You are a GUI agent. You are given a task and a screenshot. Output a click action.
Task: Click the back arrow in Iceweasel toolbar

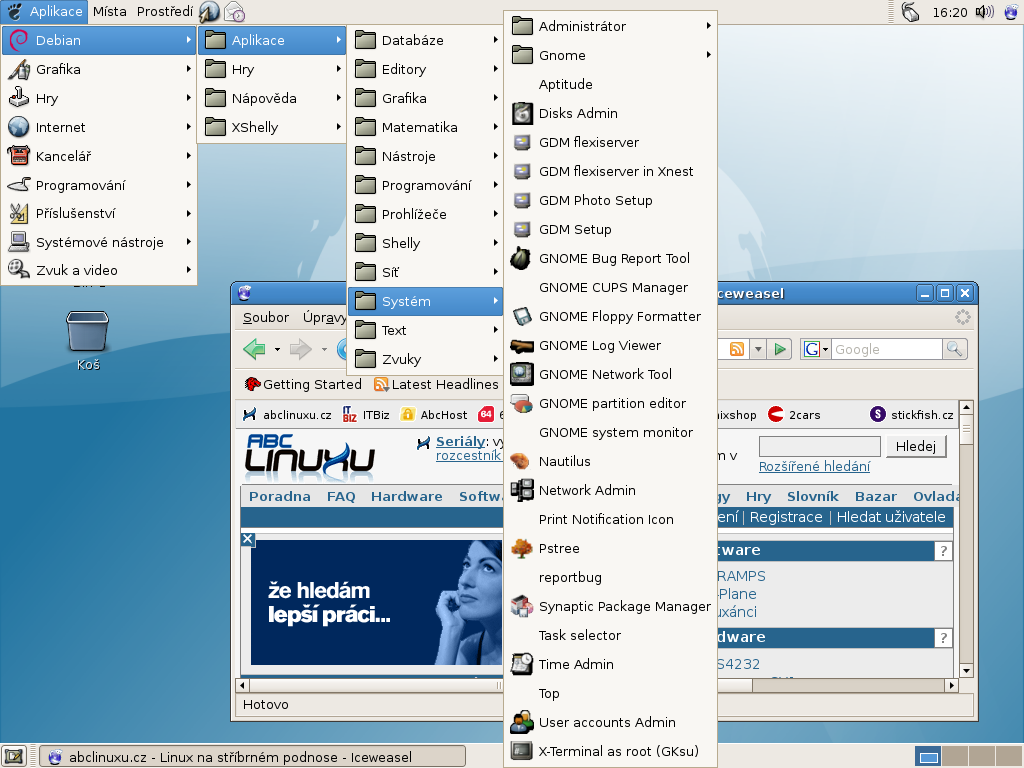(254, 349)
